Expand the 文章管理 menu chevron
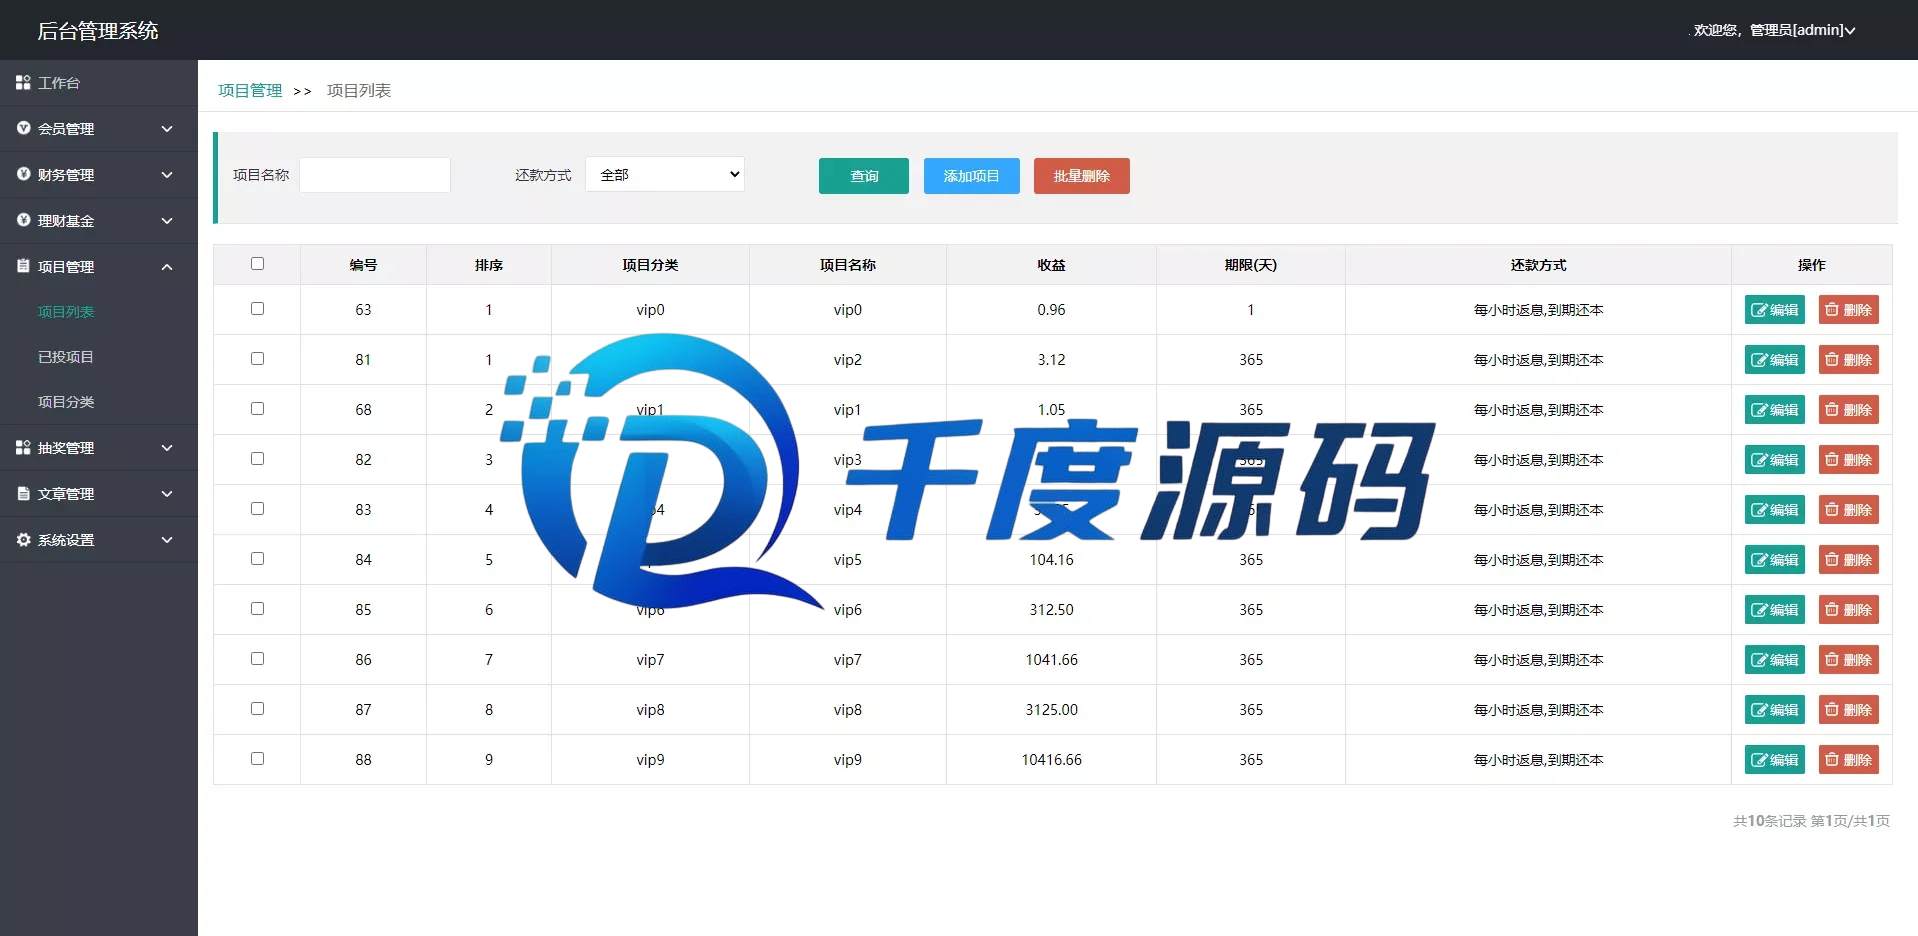Screen dimensions: 1918x936 pos(167,494)
